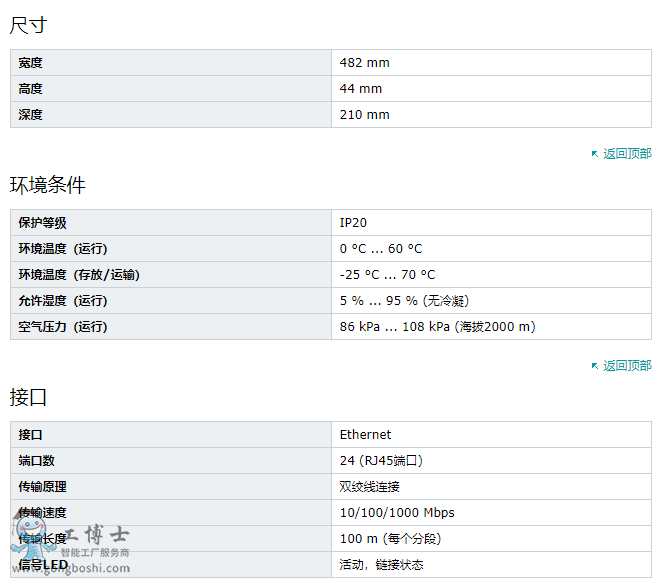The width and height of the screenshot is (666, 588).
Task: Click the -25 °C ... 70 °C storage temperature value
Action: [387, 275]
